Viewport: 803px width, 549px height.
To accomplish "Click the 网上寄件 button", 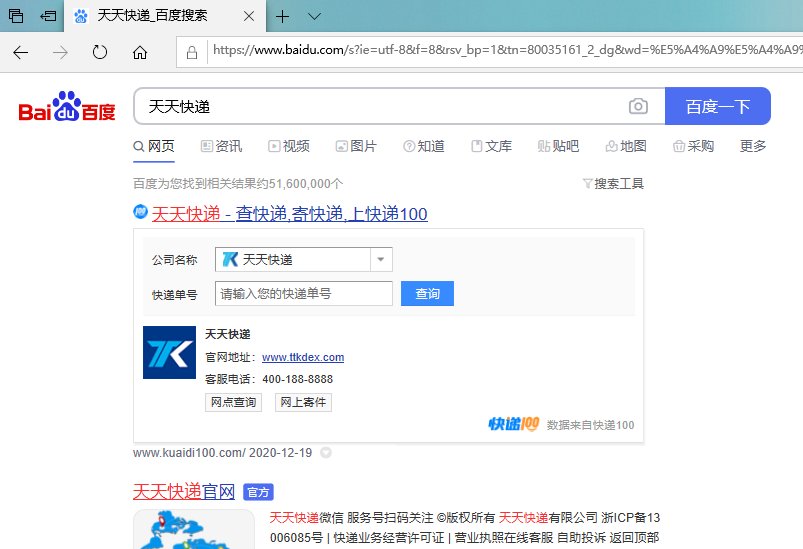I will click(x=303, y=403).
